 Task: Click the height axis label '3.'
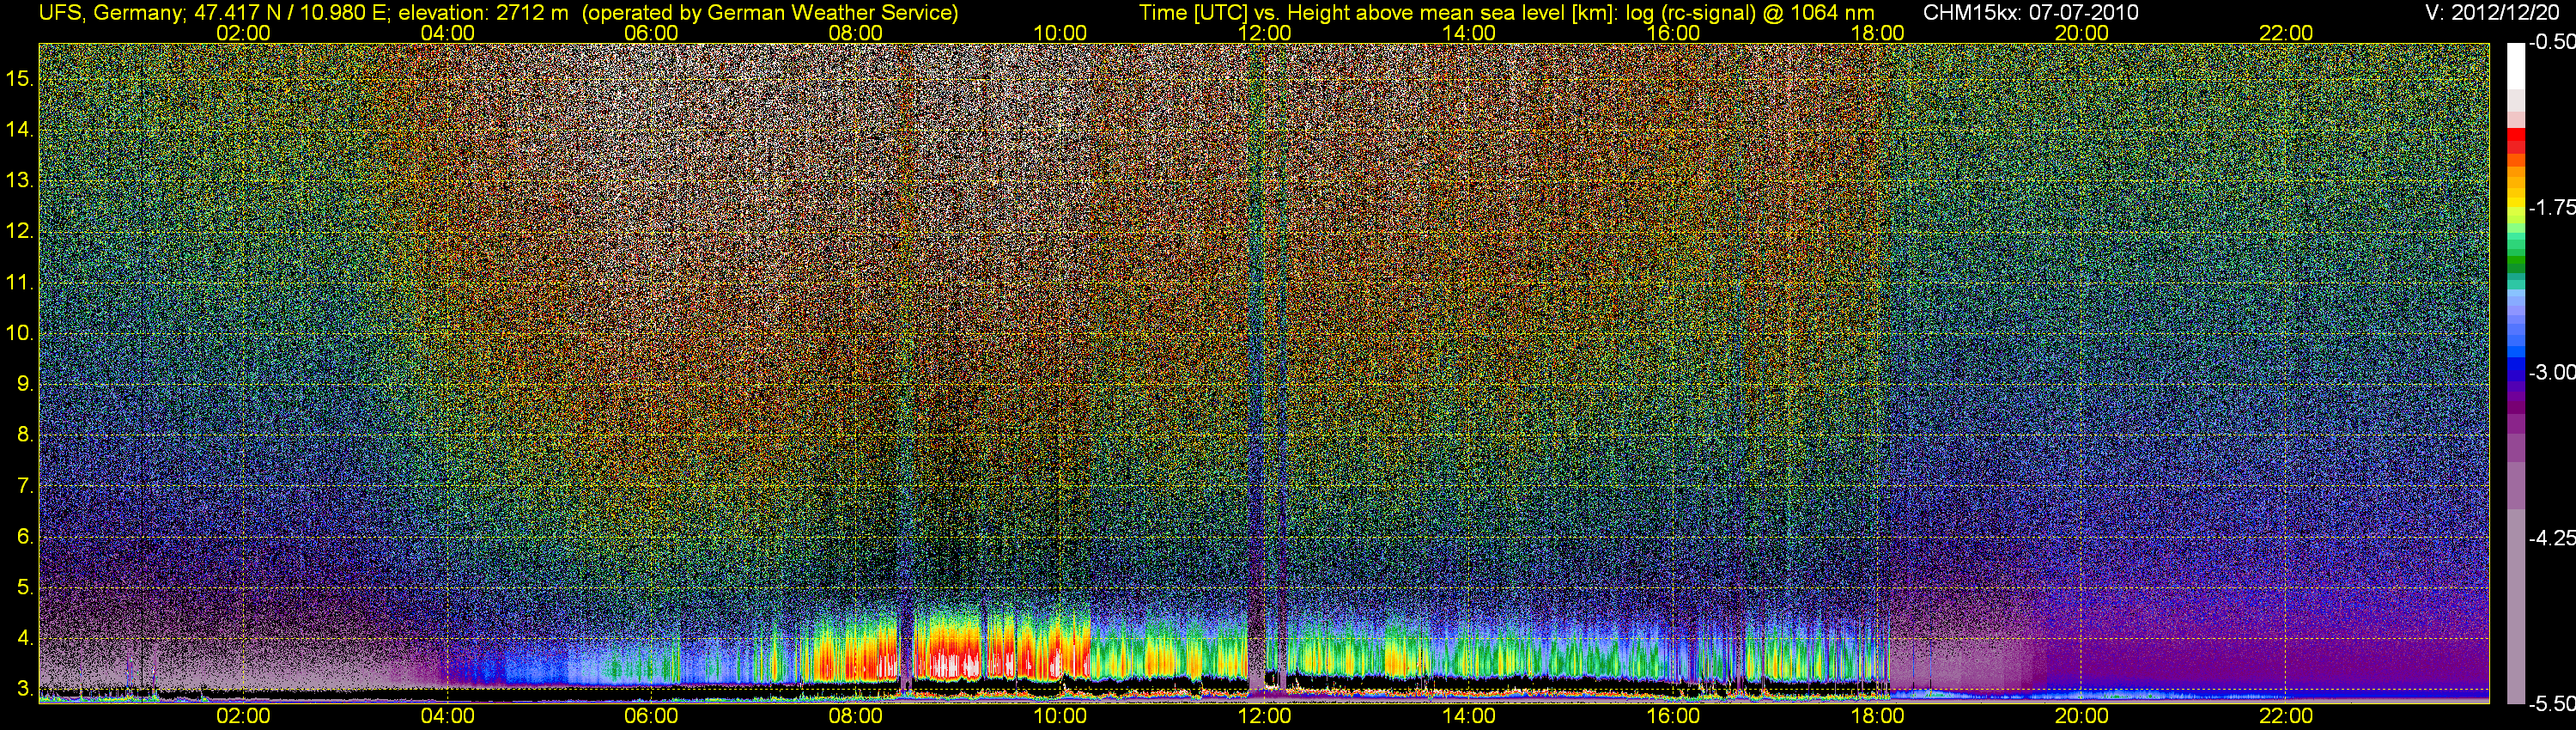click(25, 689)
